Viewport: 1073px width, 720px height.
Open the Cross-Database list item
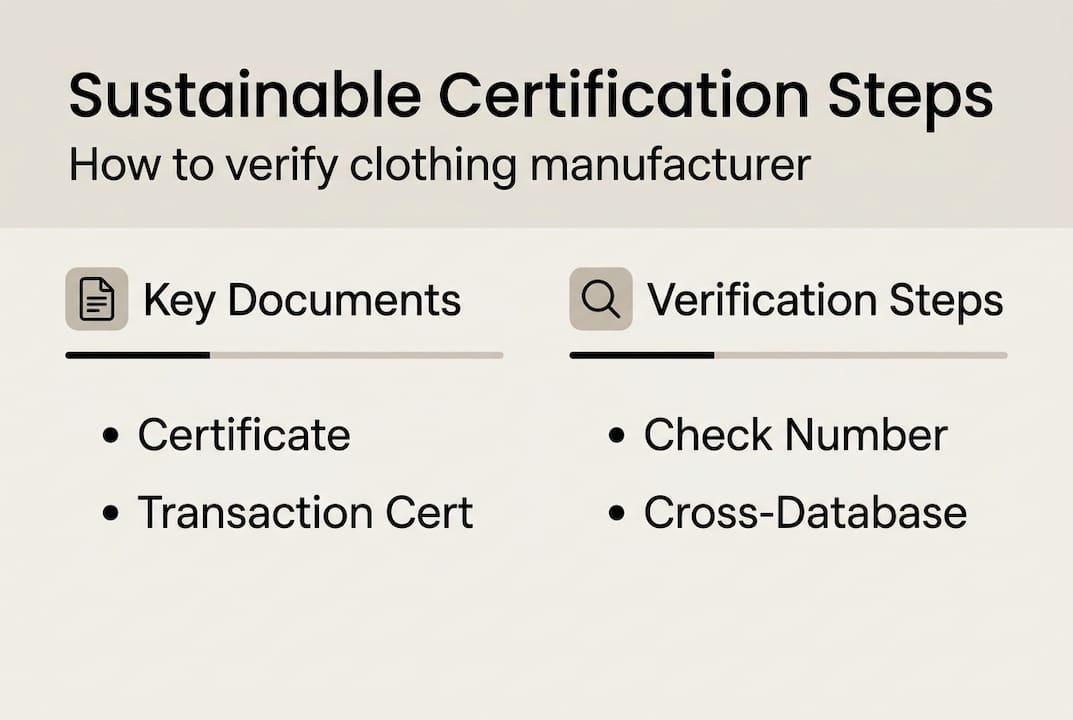[805, 512]
